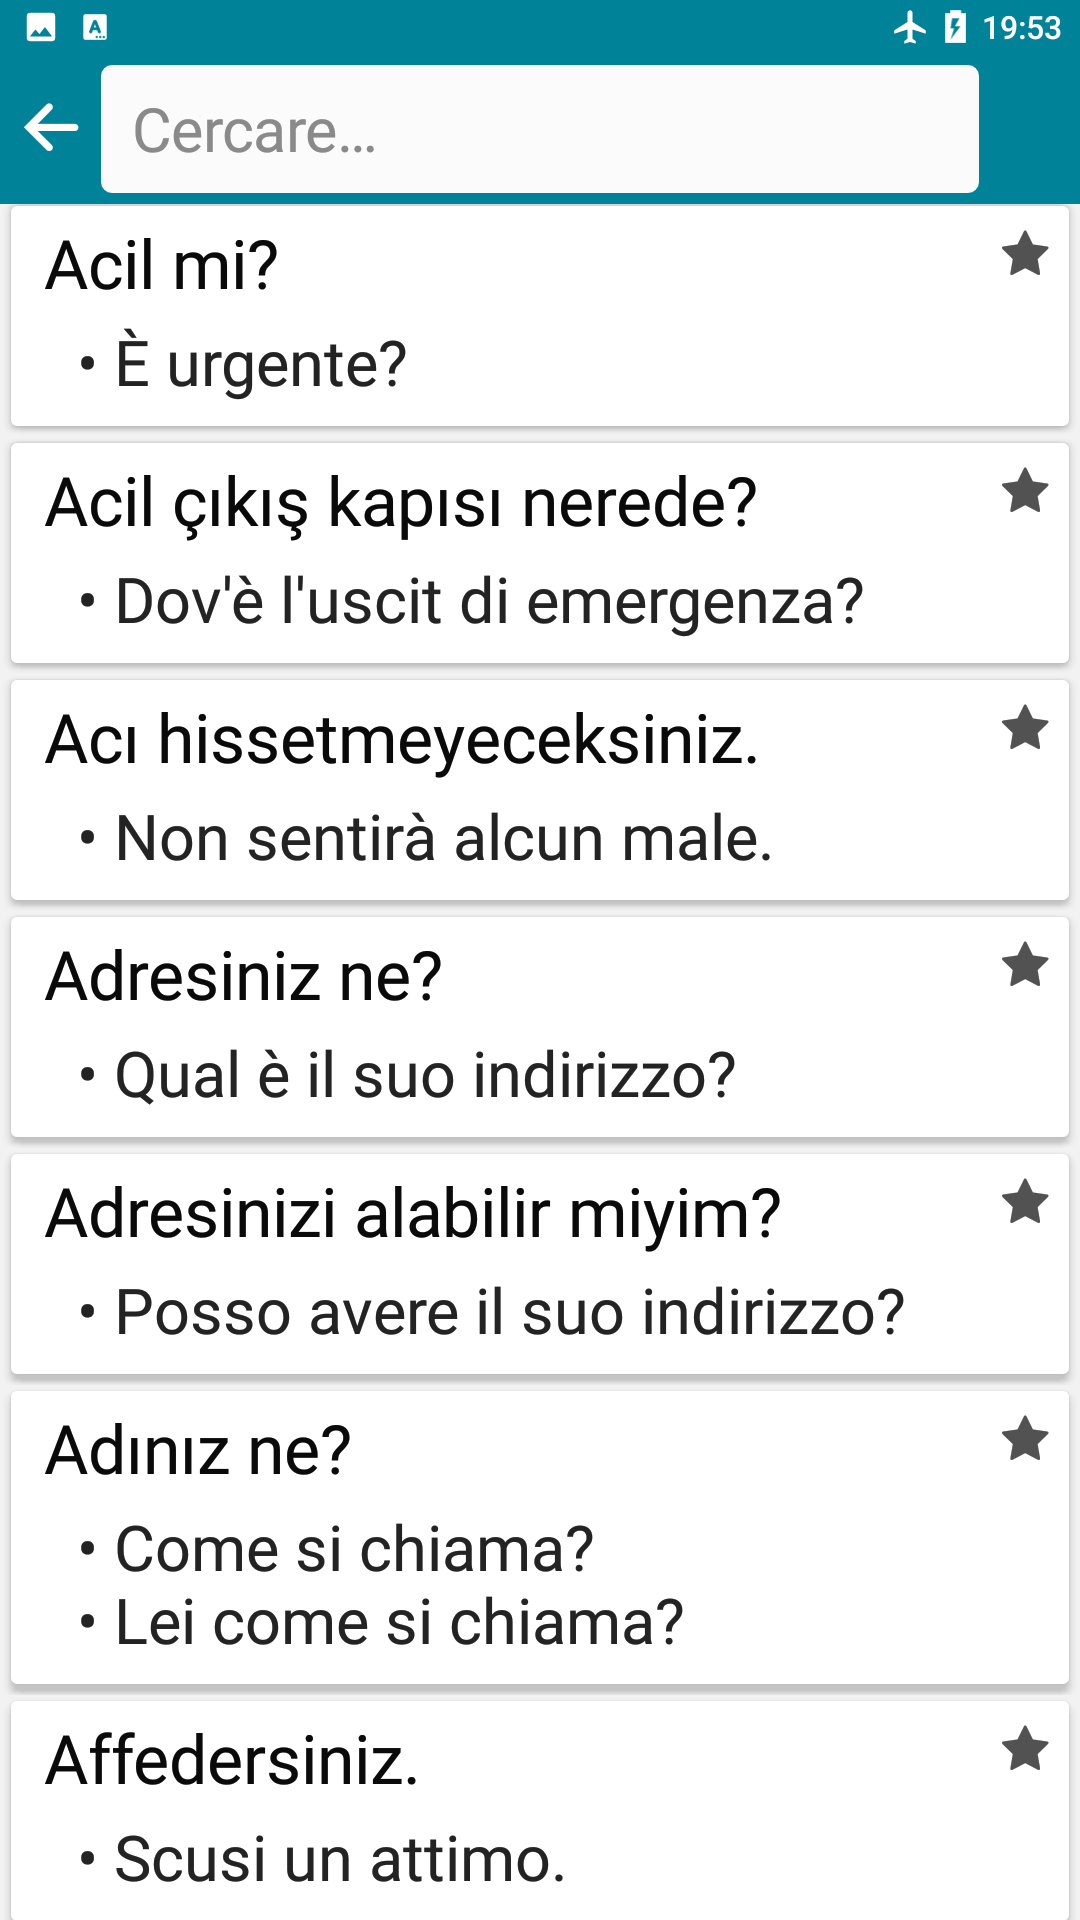Star the 'Acil çıkış kapısı nerede?' phrase
This screenshot has height=1920, width=1080.
pos(1025,491)
